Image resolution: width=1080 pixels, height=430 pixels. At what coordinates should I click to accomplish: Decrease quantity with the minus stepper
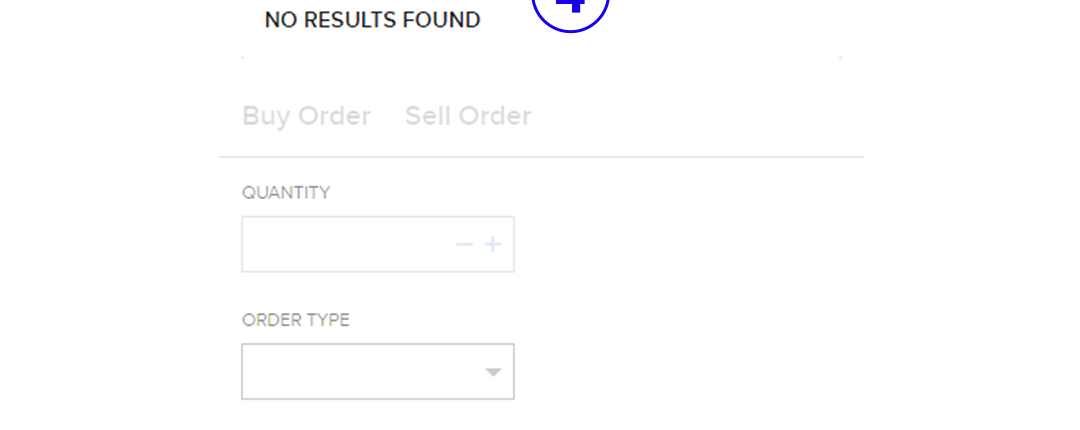464,245
